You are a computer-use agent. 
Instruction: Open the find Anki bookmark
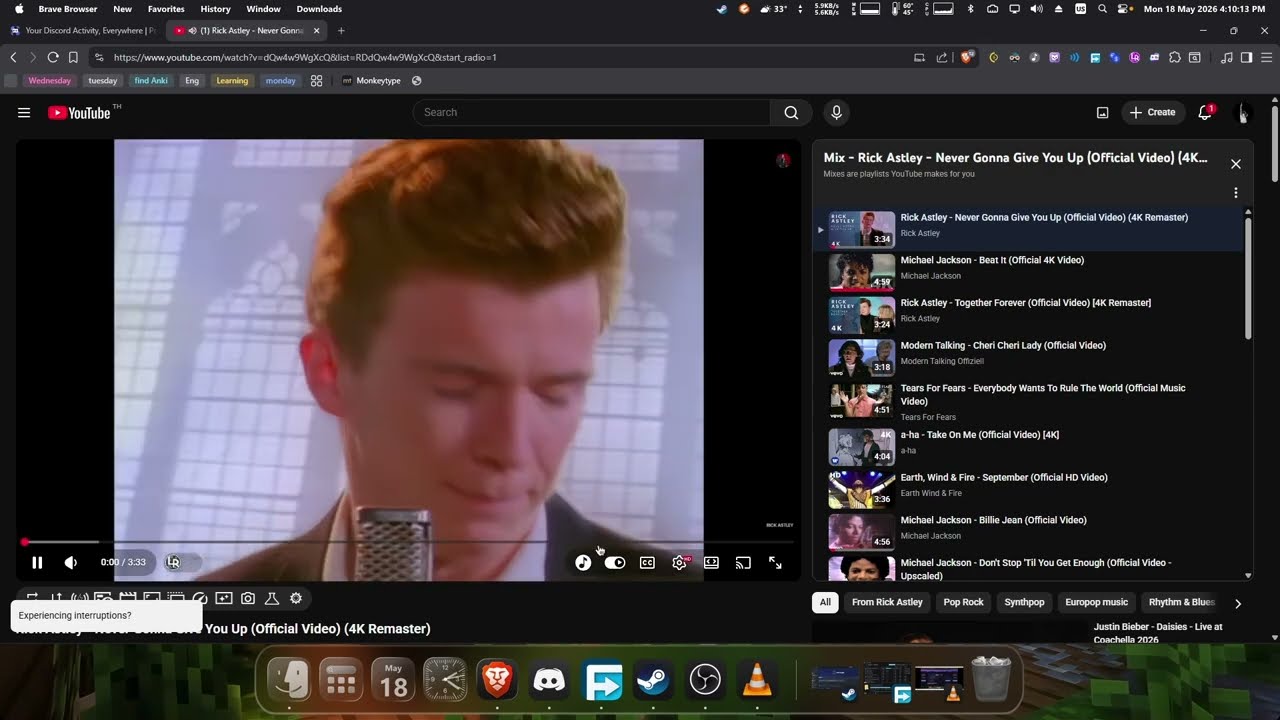151,81
